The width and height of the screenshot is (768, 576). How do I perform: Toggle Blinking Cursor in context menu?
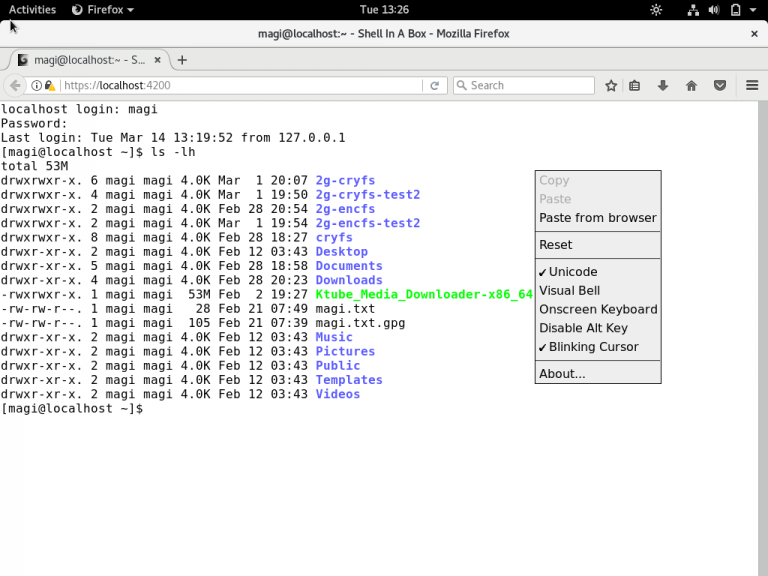click(x=592, y=347)
